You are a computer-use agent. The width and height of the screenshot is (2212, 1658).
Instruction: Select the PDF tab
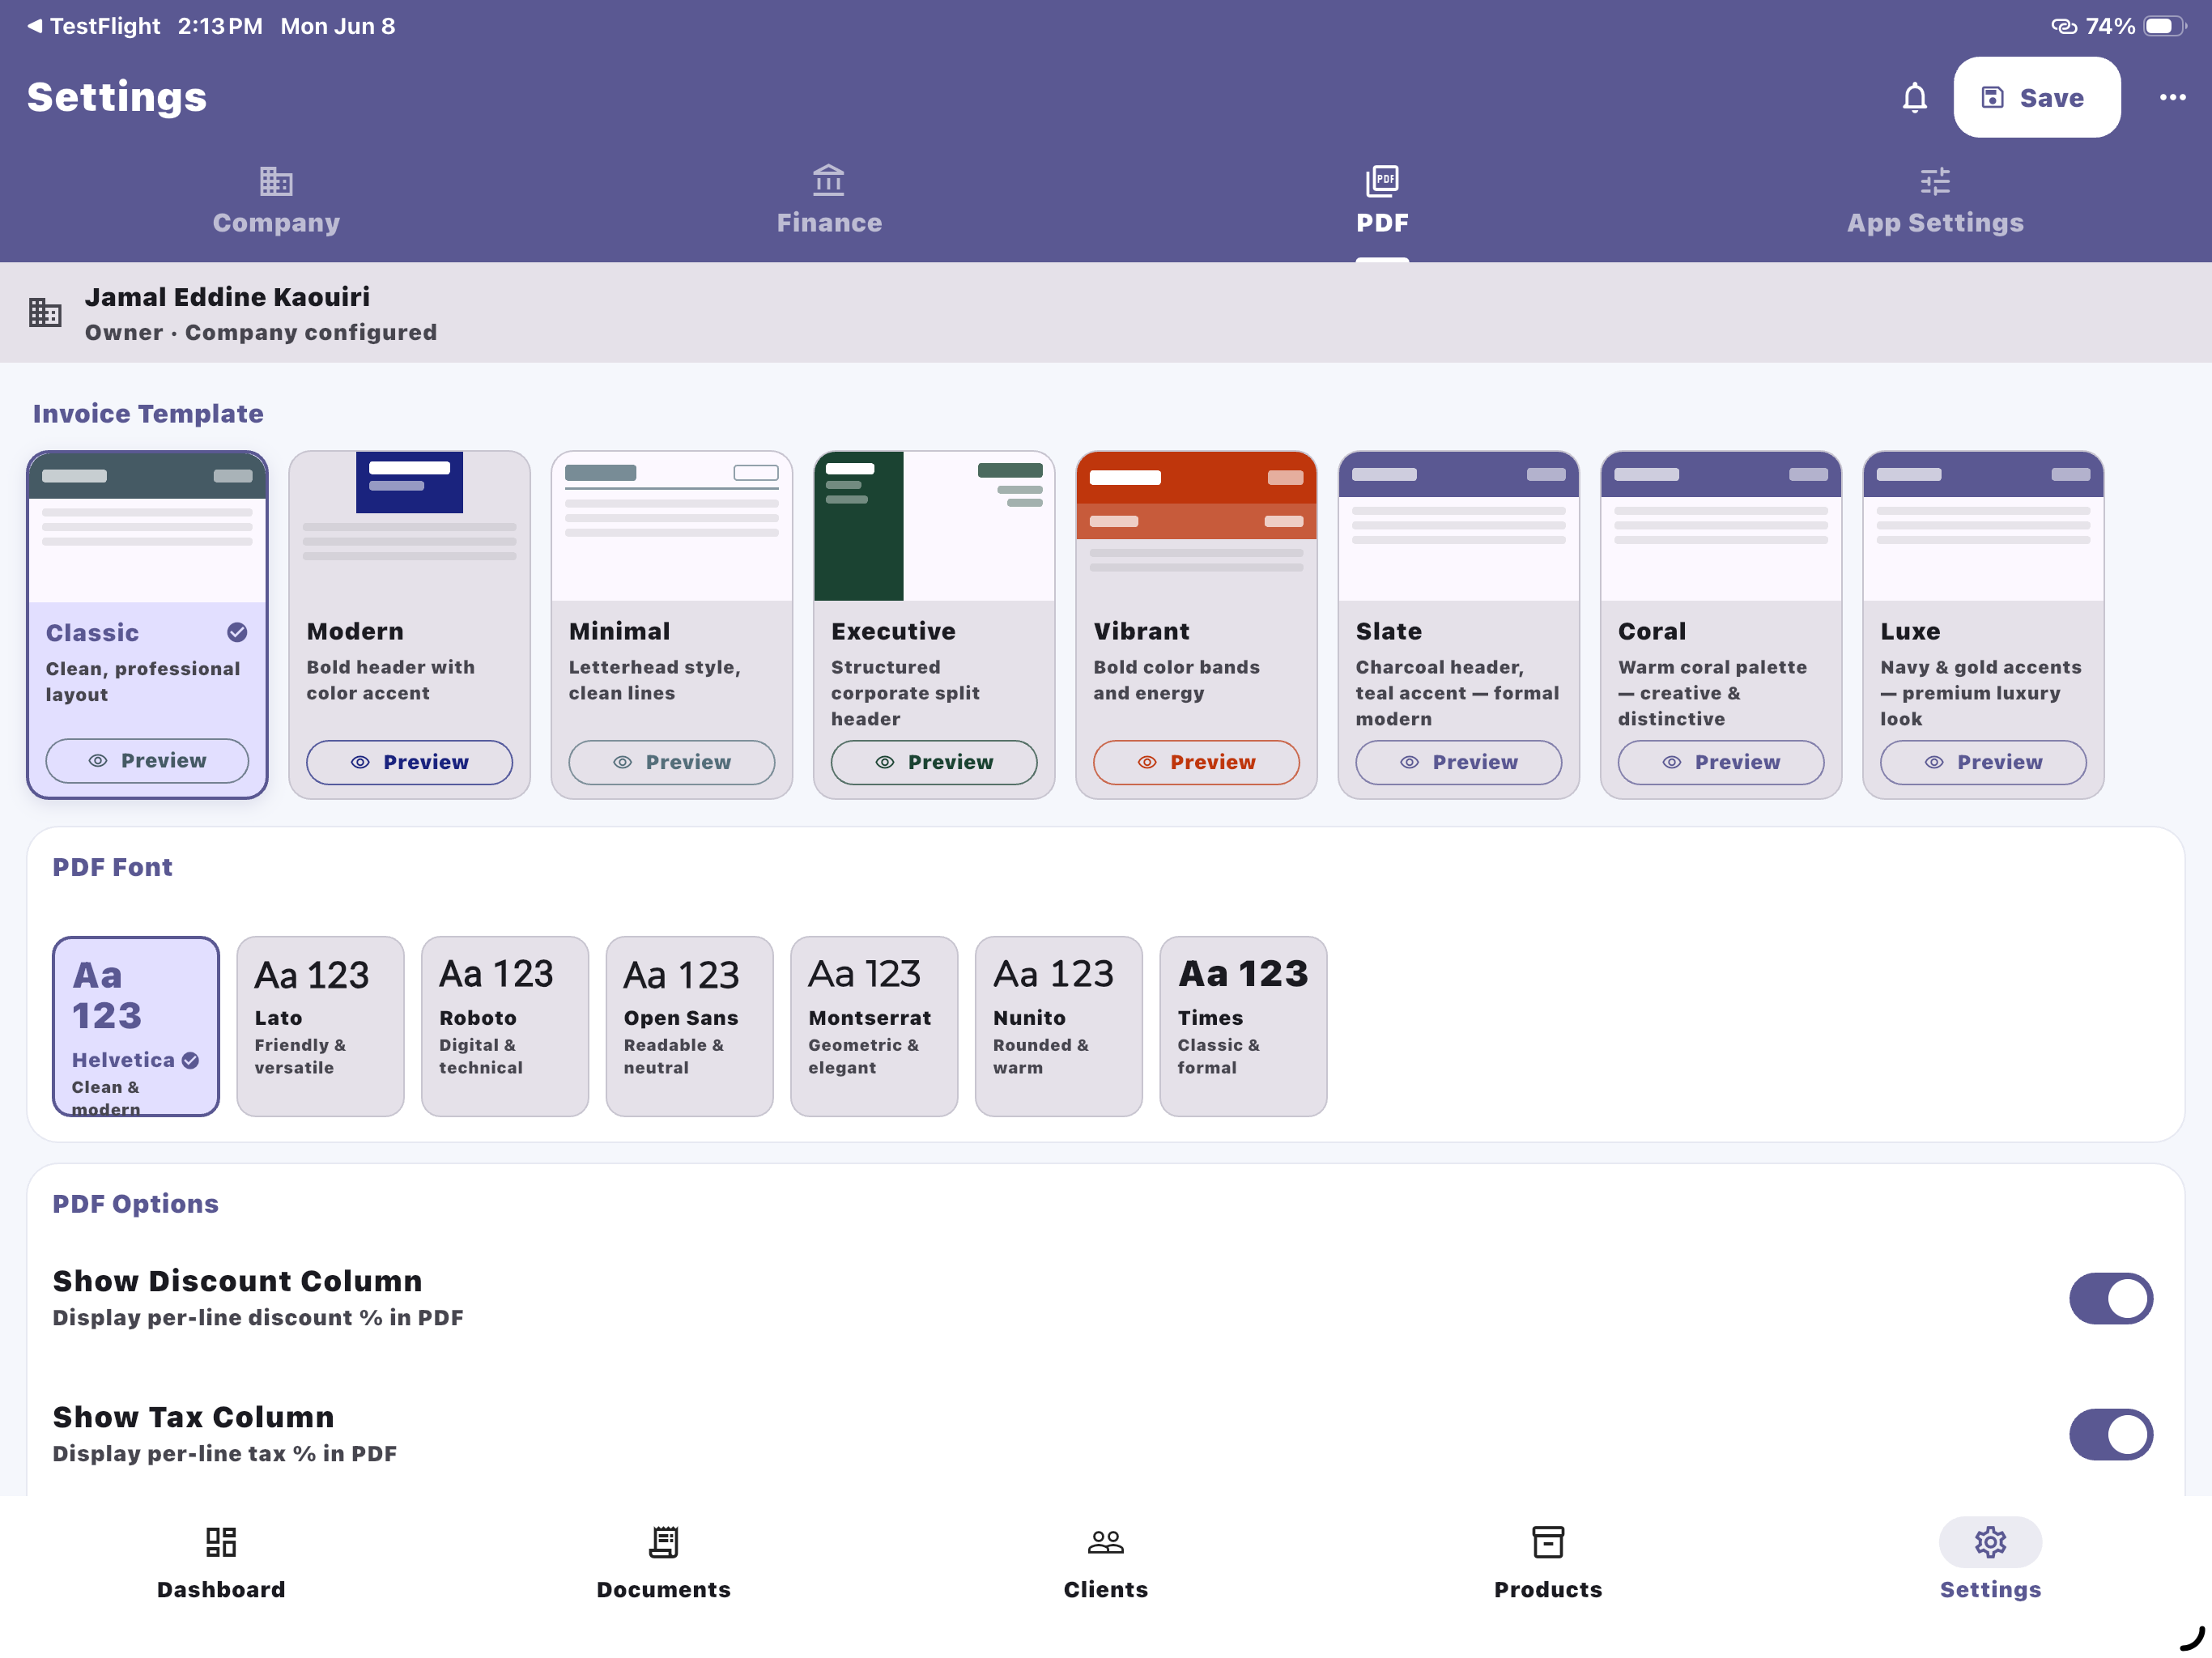pos(1382,201)
